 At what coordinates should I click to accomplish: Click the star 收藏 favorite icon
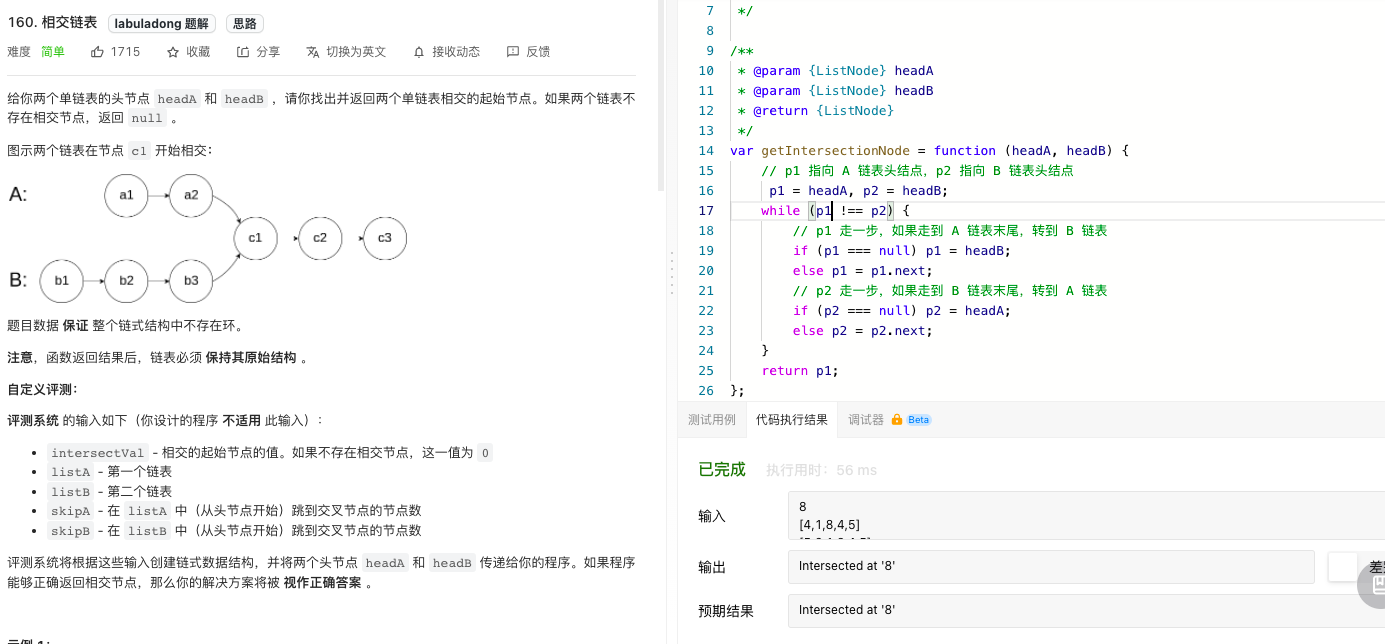point(173,52)
